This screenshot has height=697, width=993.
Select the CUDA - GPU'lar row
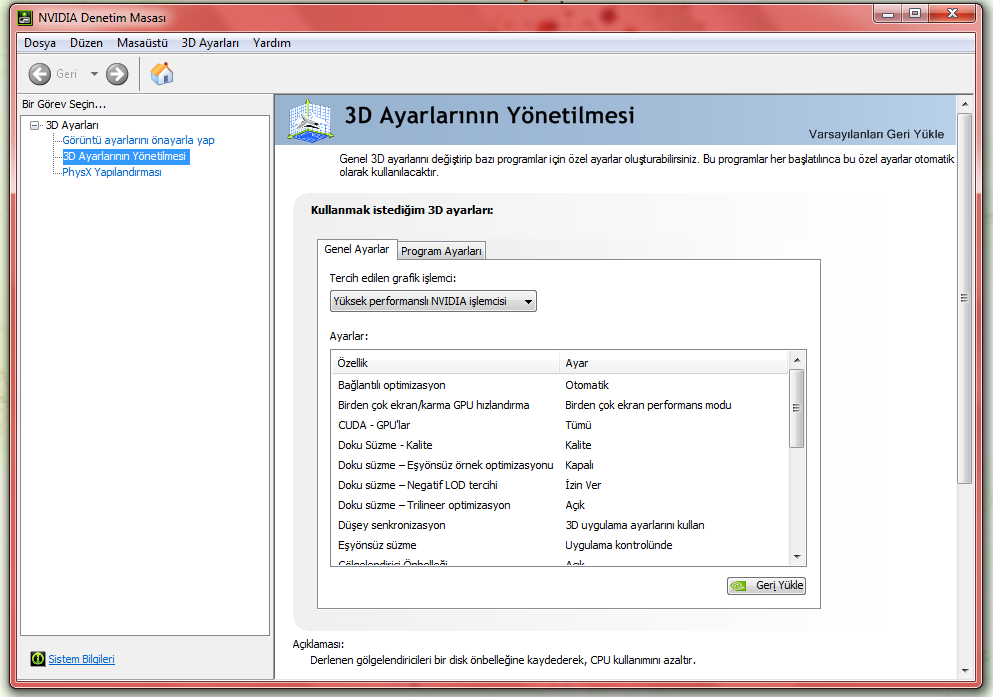tap(560, 425)
